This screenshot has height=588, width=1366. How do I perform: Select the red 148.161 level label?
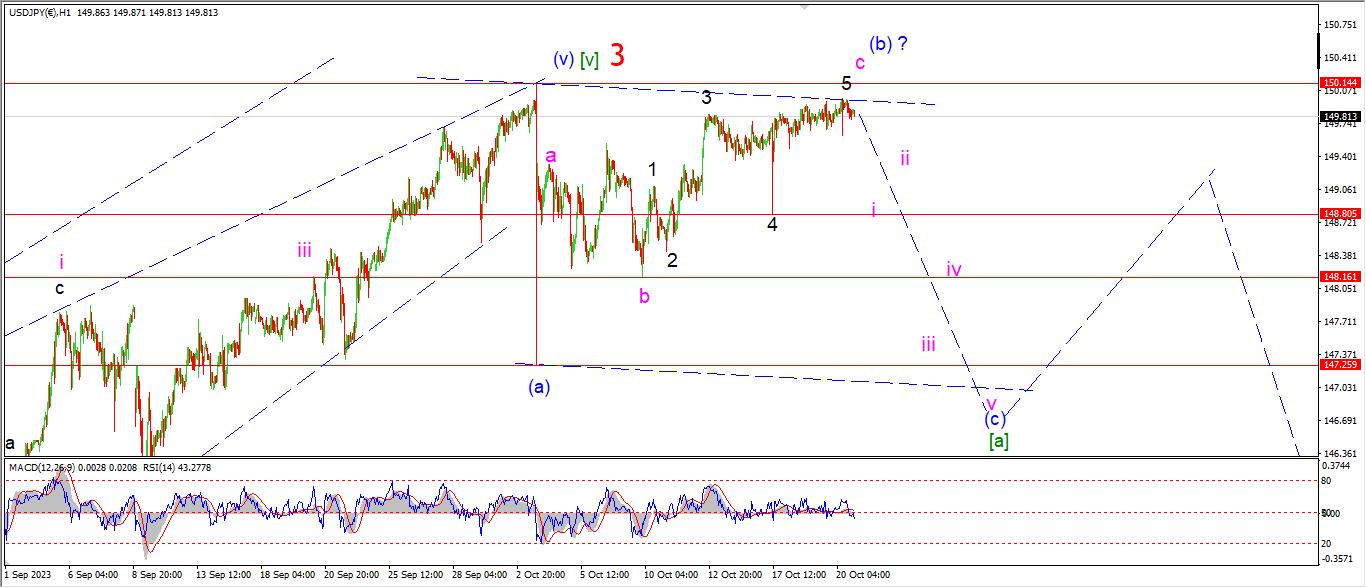coord(1338,277)
